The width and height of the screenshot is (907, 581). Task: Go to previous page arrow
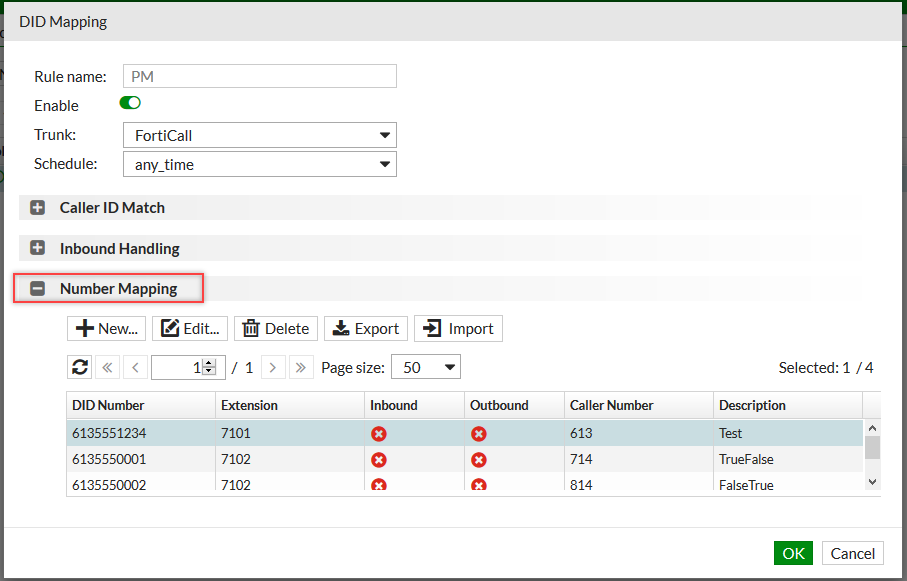(135, 367)
